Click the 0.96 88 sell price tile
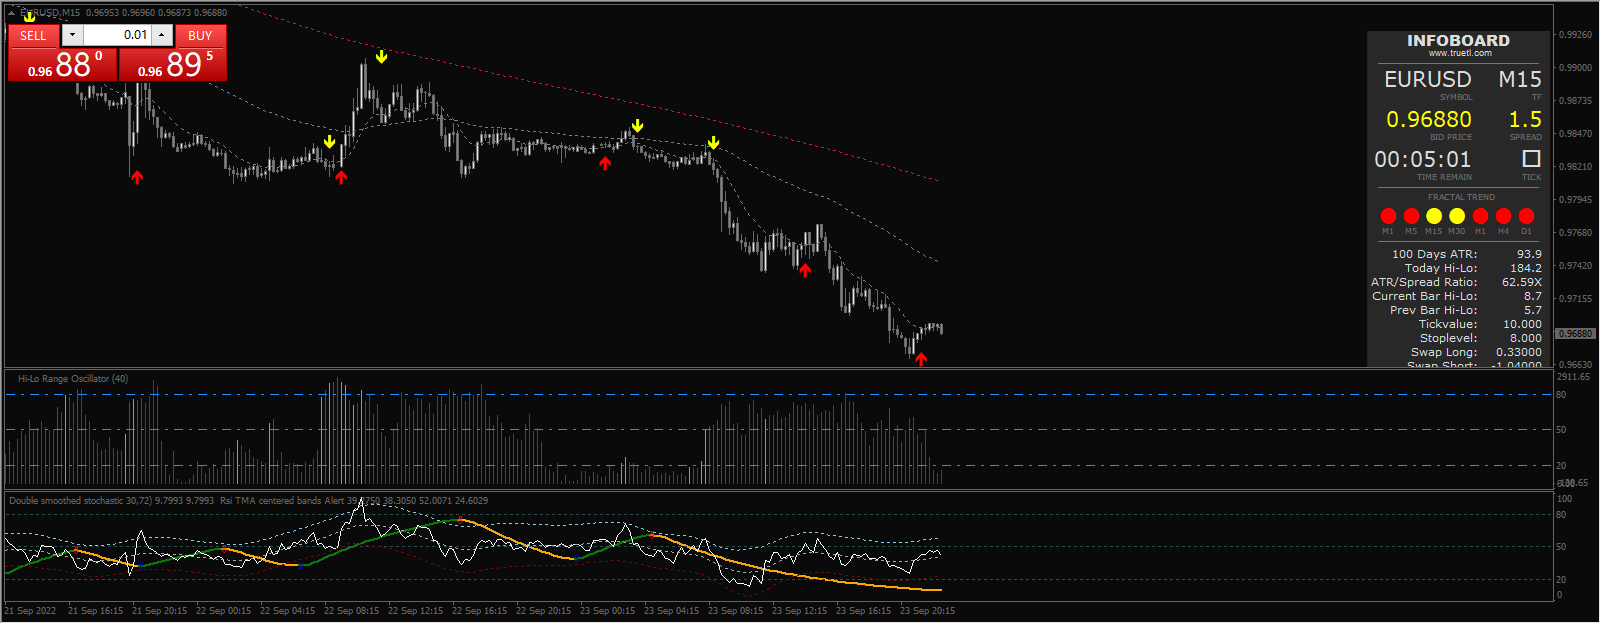Screen dimensions: 1601x624 [63, 64]
